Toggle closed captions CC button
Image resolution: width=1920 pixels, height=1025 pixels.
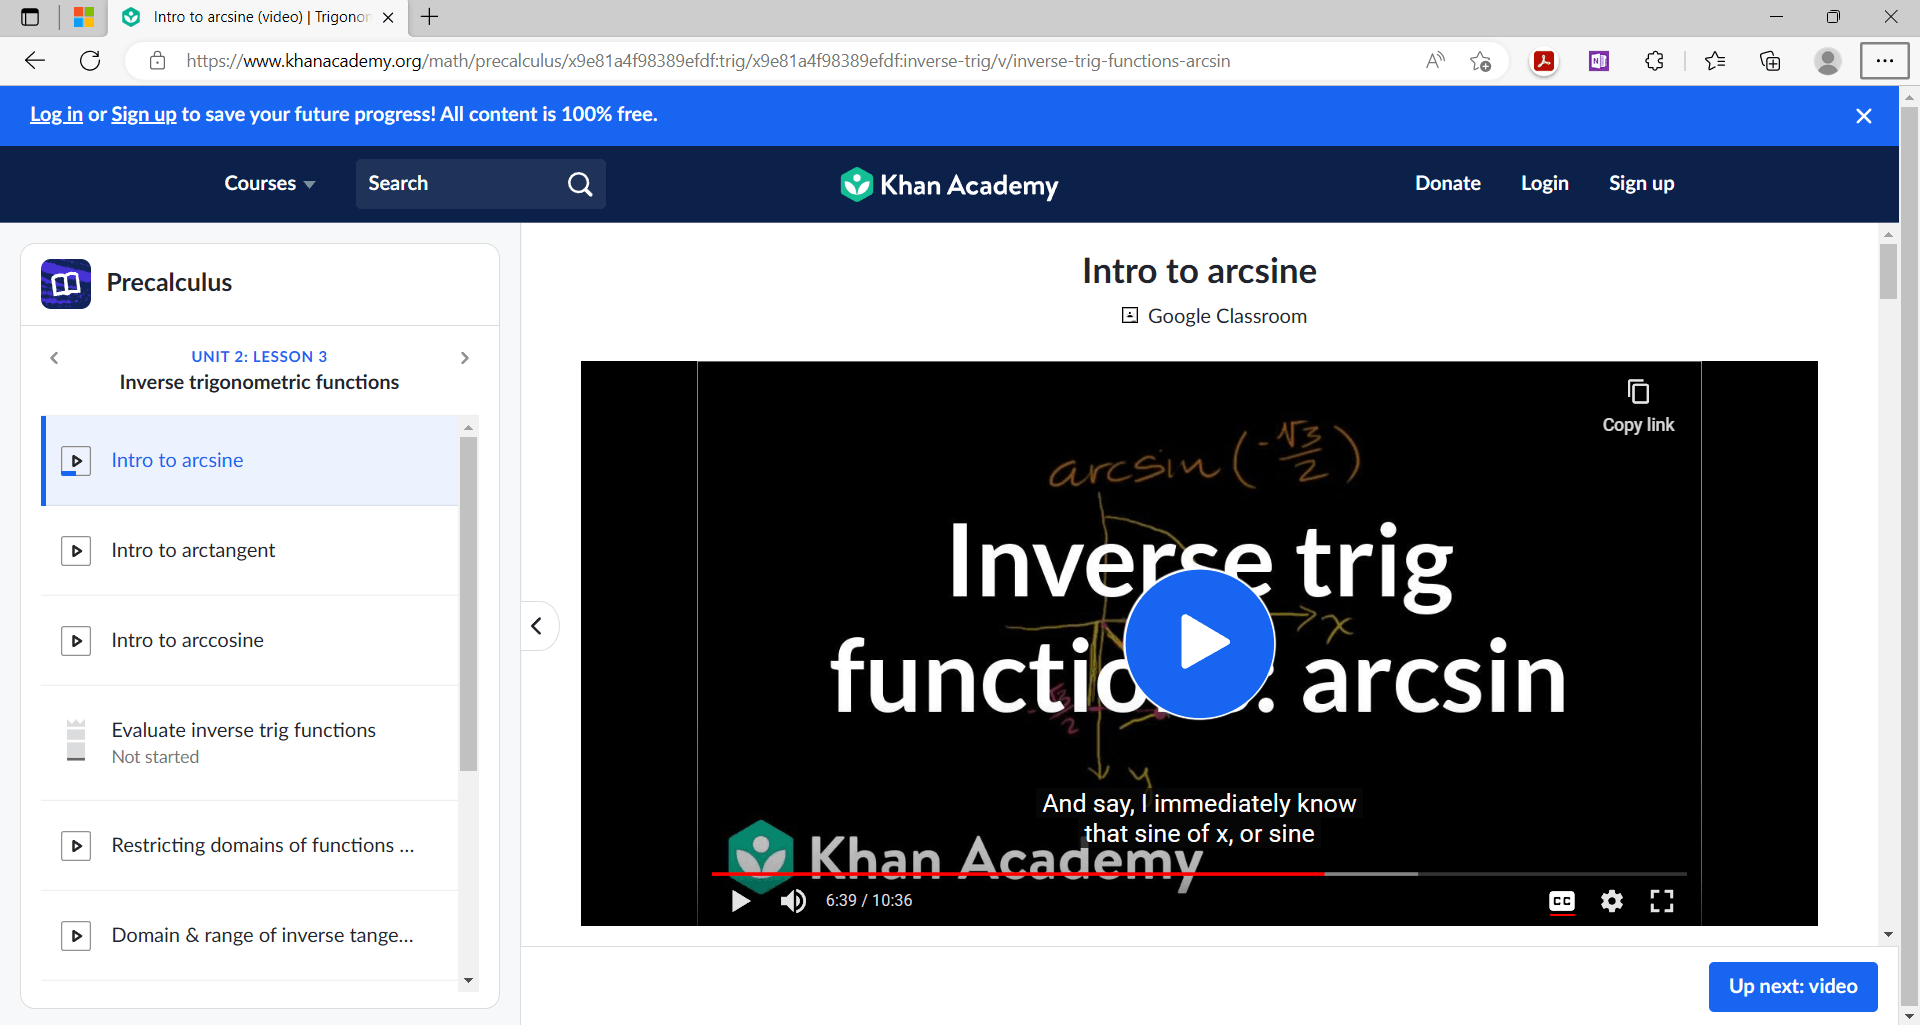coord(1562,901)
